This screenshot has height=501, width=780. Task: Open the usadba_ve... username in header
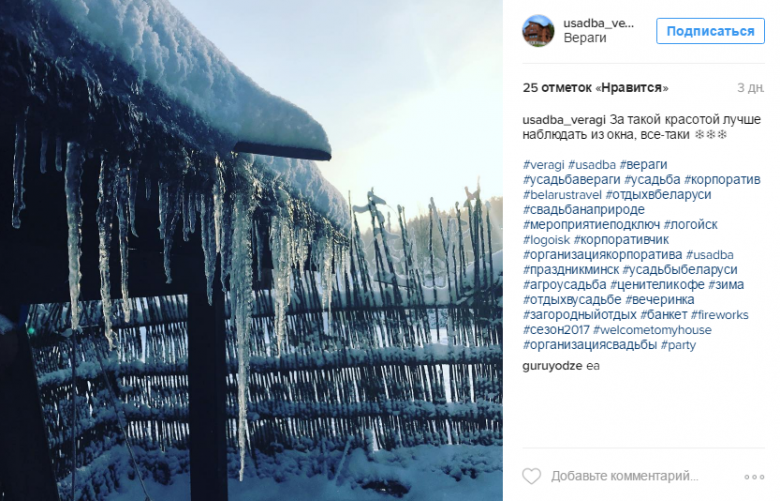click(598, 23)
